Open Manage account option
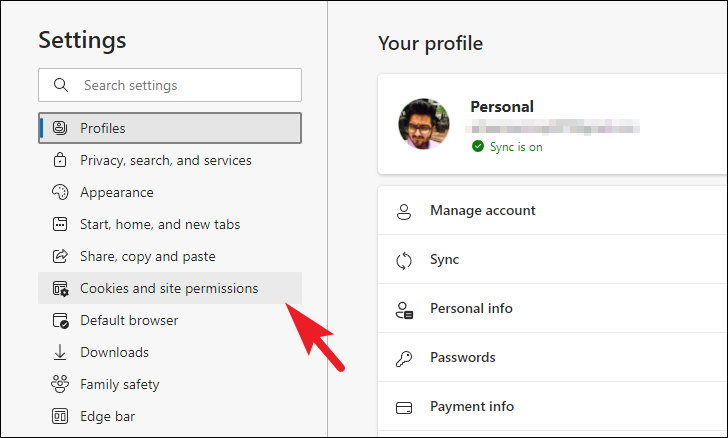 click(483, 210)
